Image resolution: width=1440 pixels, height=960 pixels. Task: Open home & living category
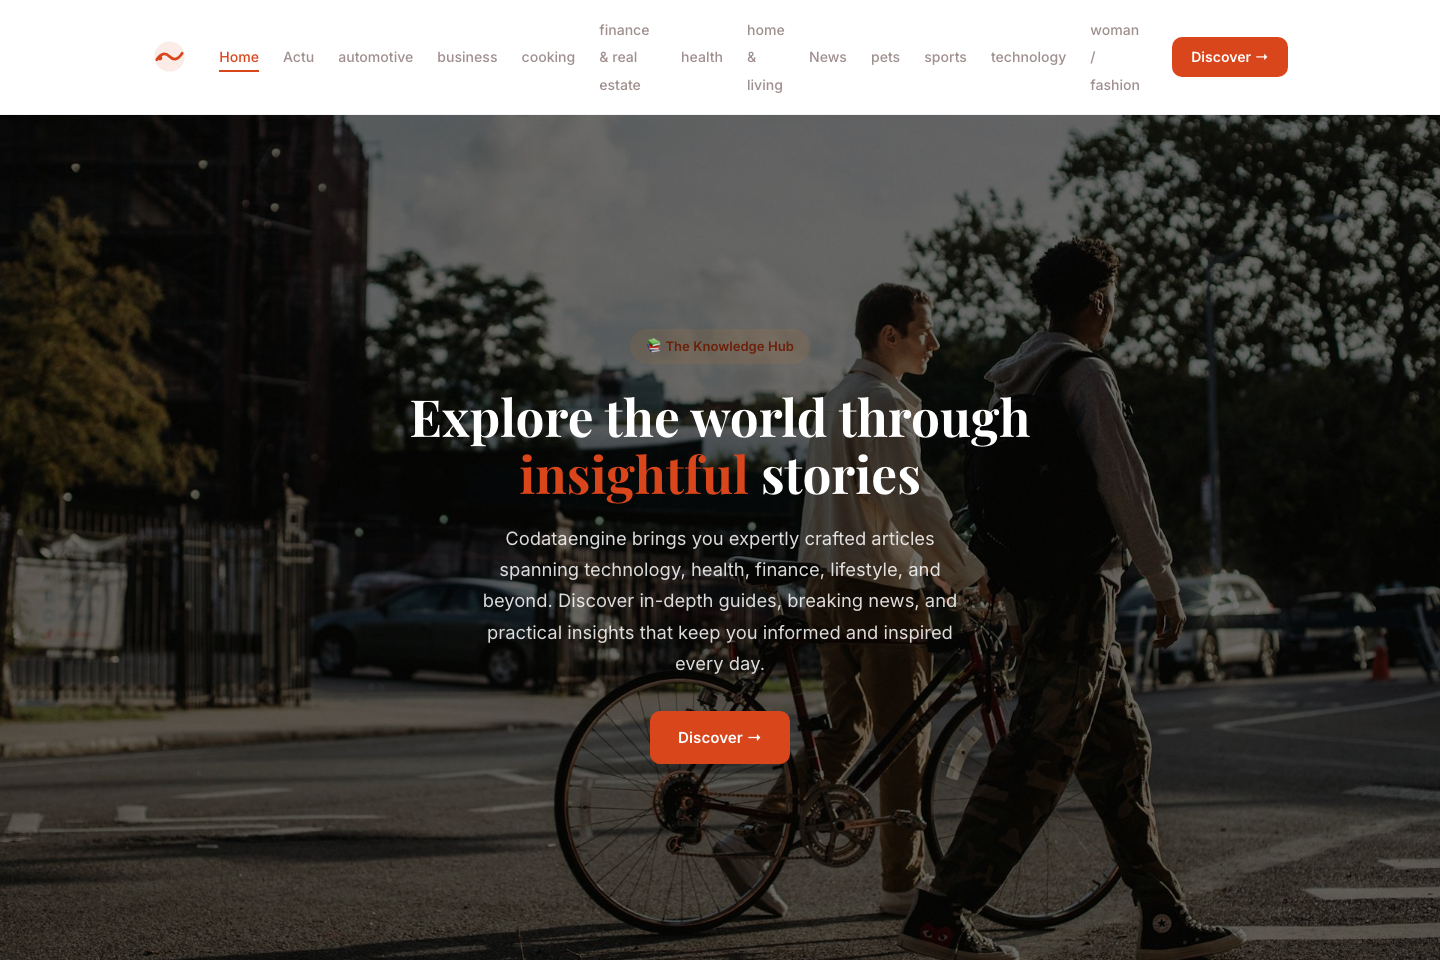[765, 57]
